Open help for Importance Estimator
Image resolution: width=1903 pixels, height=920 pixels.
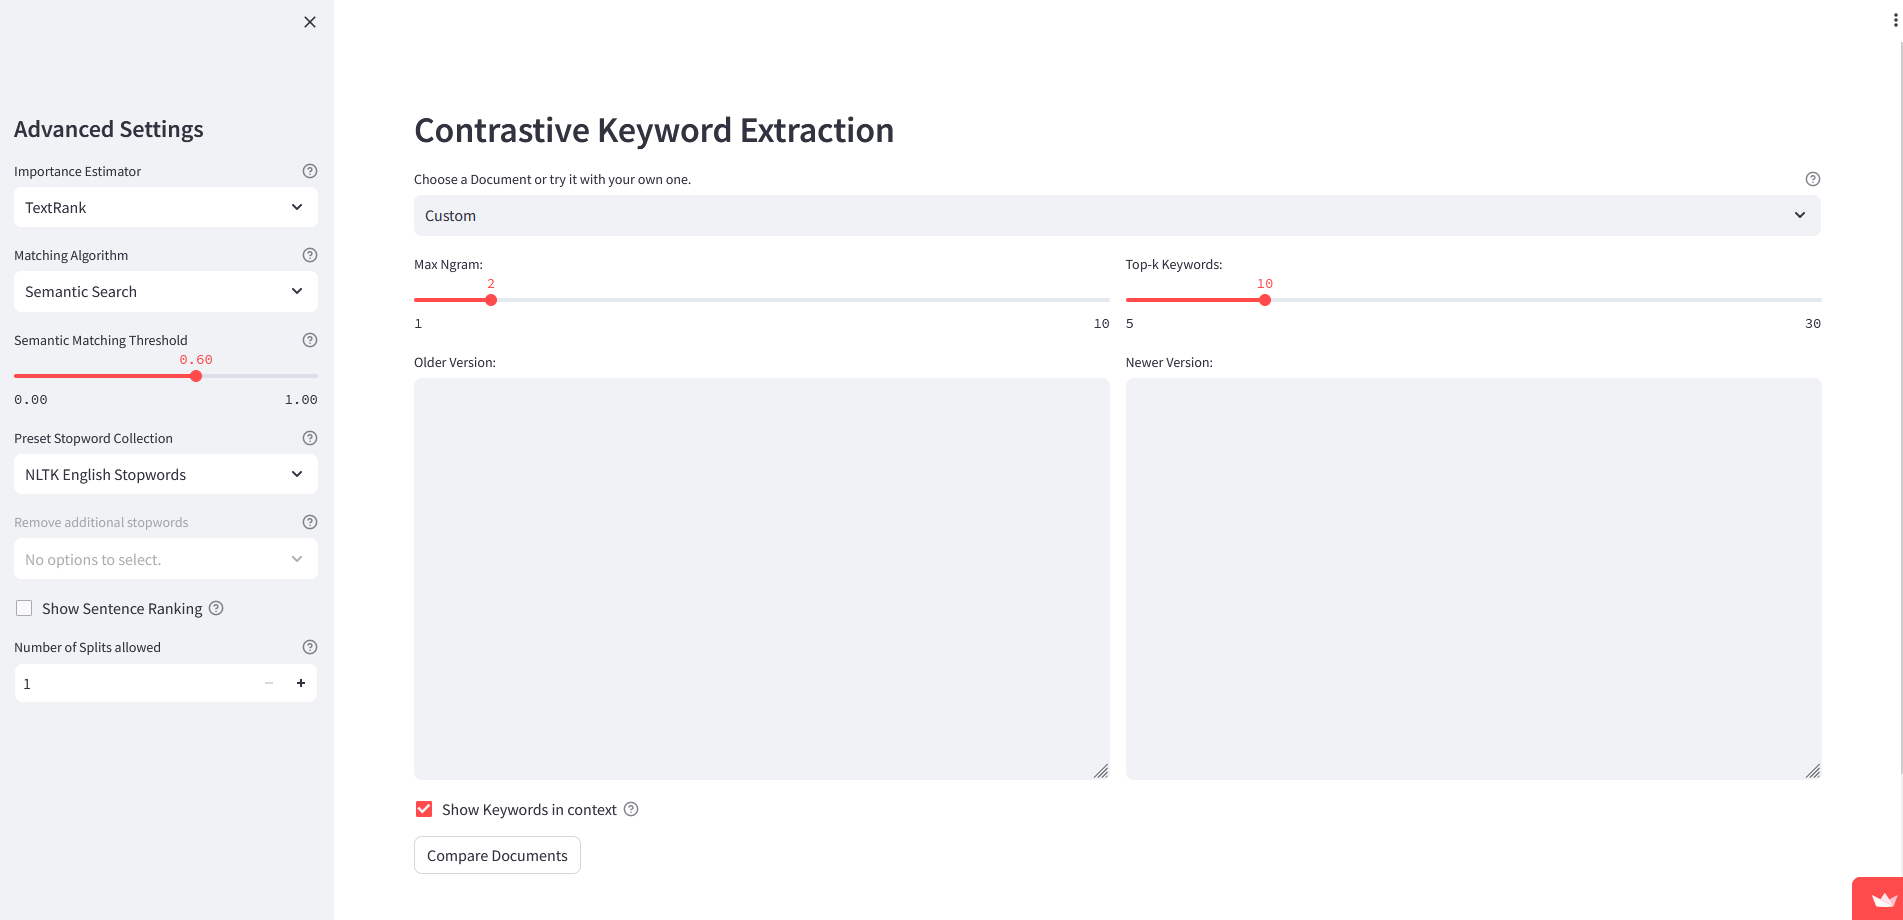tap(310, 171)
